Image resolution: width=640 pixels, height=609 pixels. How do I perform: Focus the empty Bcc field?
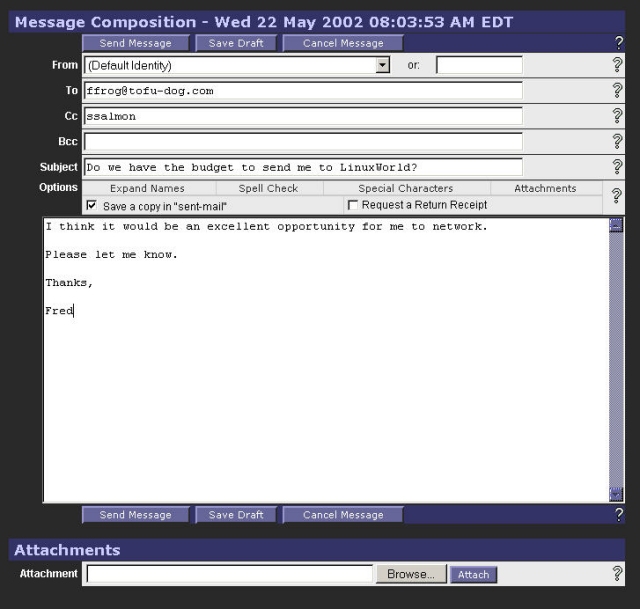coord(303,142)
